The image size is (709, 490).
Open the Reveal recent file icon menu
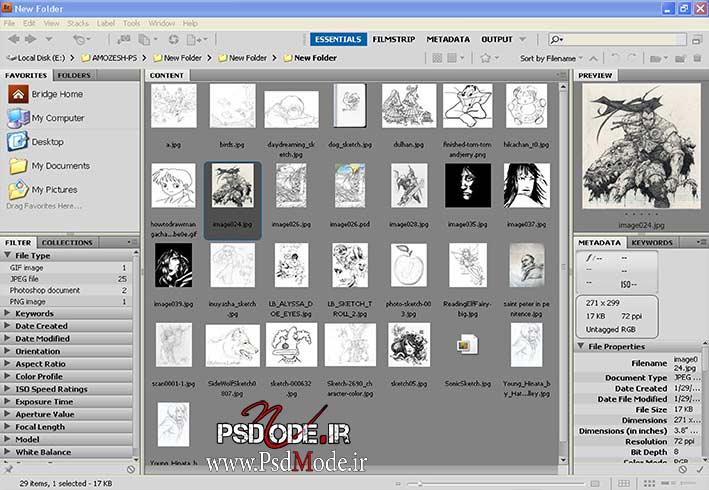point(82,40)
